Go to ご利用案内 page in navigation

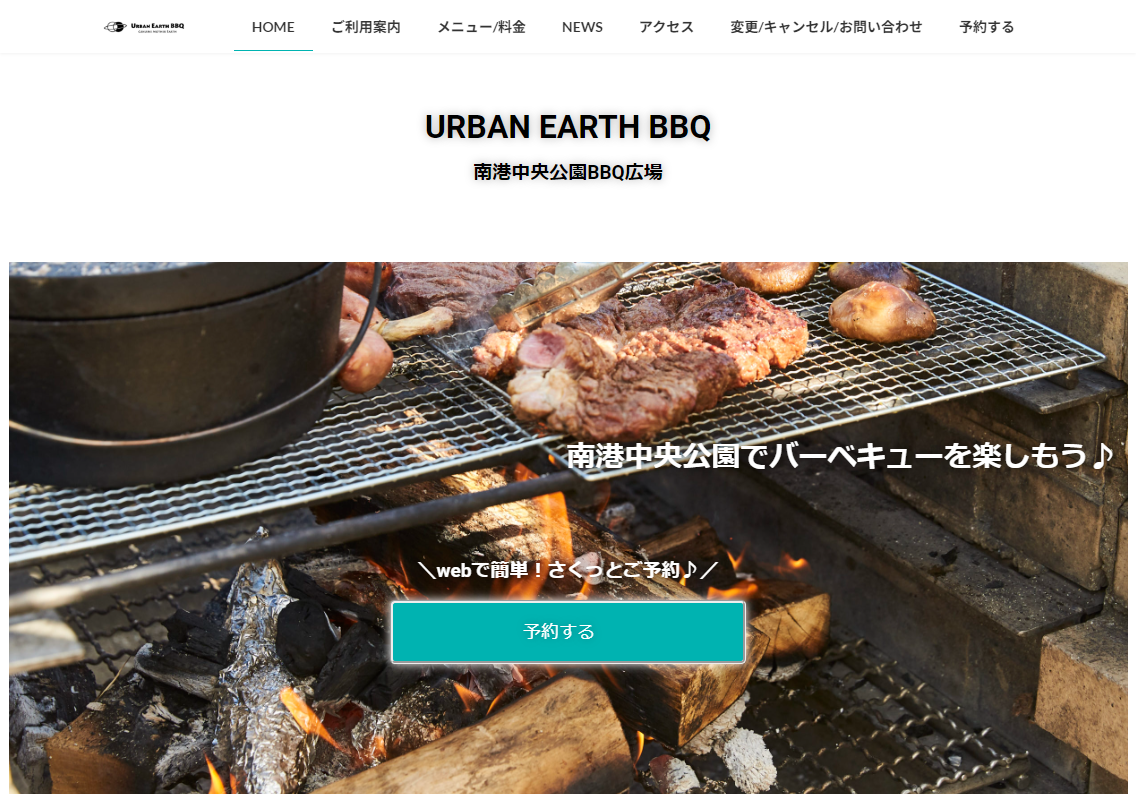coord(366,27)
